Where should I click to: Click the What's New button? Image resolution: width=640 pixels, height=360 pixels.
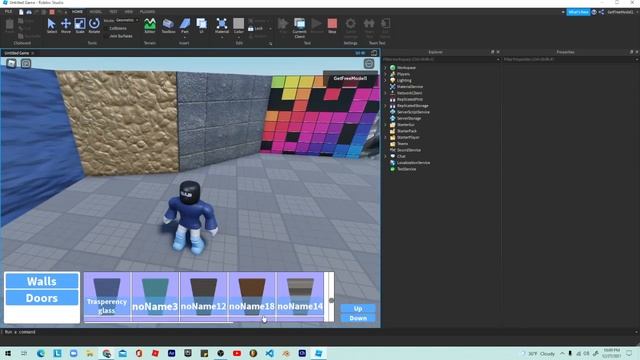pyautogui.click(x=578, y=12)
